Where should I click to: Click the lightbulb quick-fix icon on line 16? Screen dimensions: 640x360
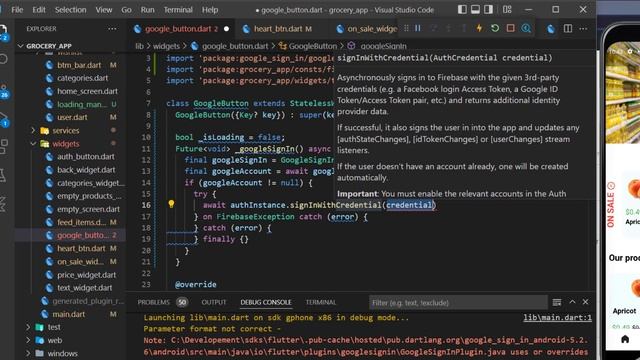pos(171,204)
